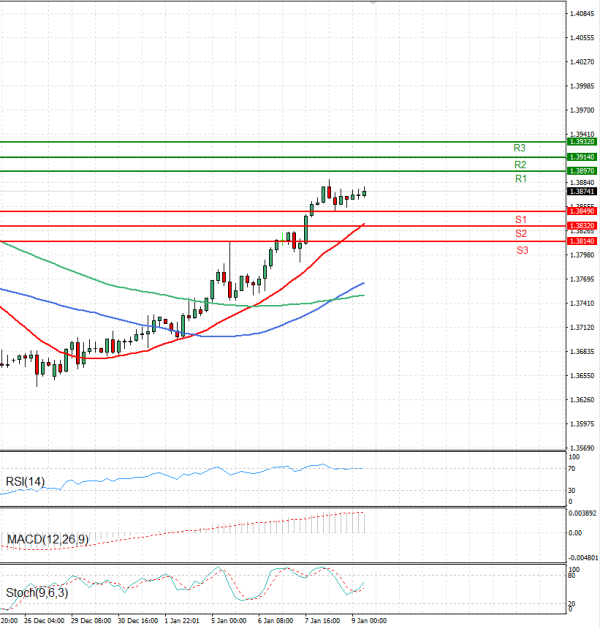This screenshot has height=629, width=600.
Task: Click the chart shift triangle marker at top
Action: click(x=373, y=6)
